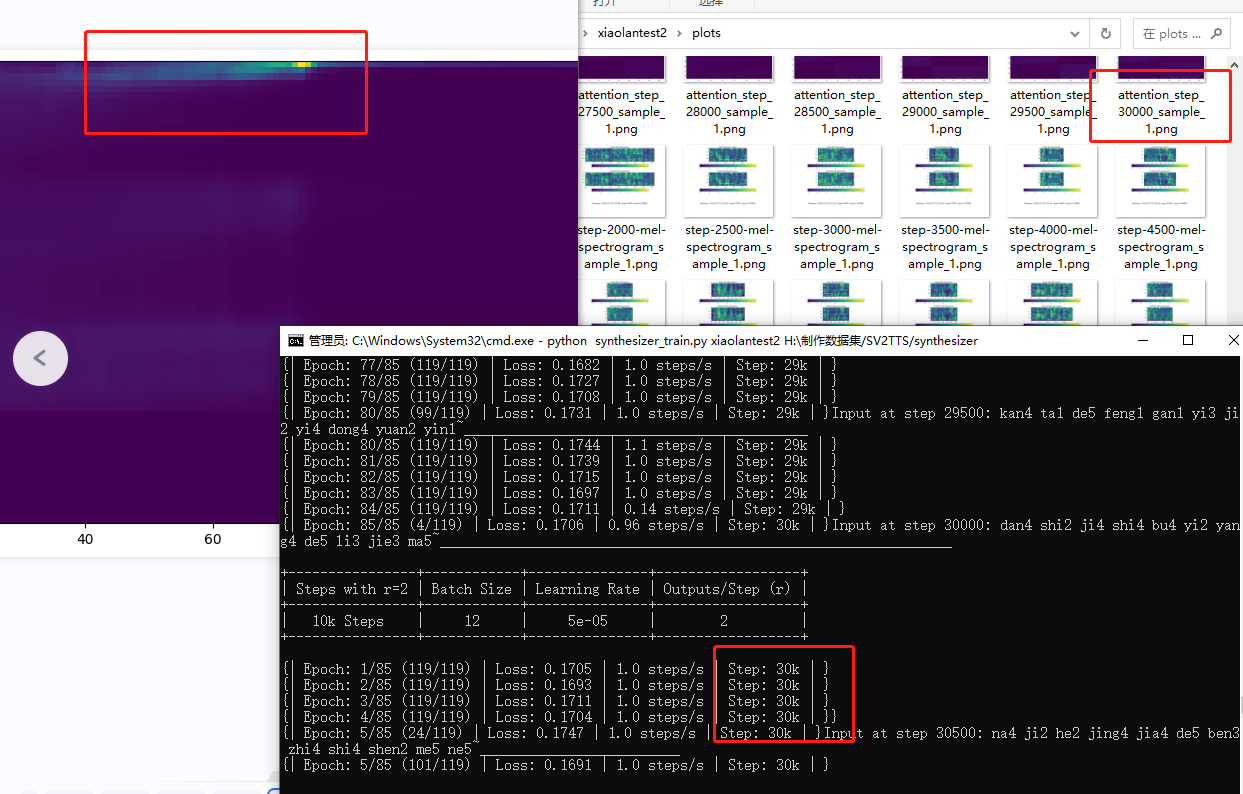The image size is (1243, 794).
Task: Select the plots breadcrumb segment
Action: click(706, 33)
